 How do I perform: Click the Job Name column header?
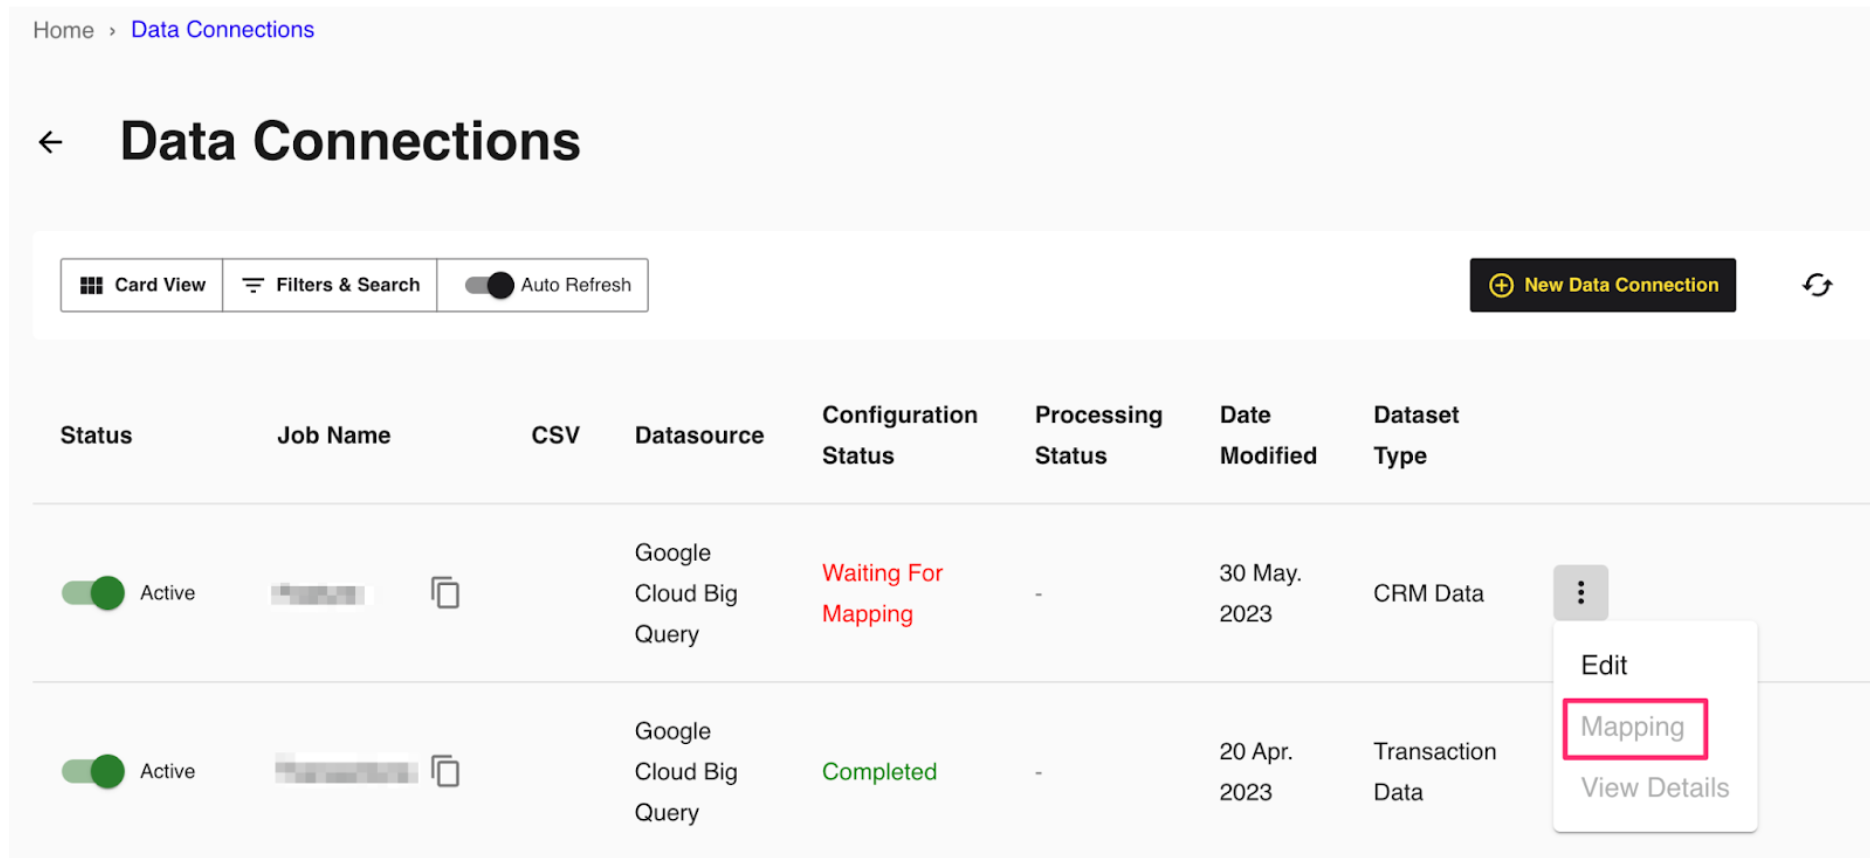coord(334,435)
